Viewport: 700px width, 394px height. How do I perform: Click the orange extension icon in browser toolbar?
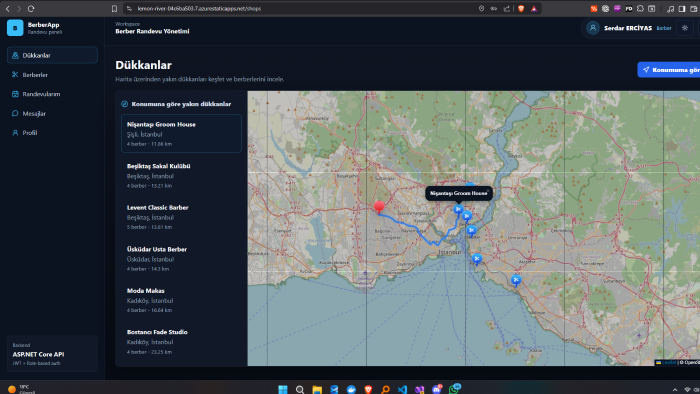click(593, 8)
